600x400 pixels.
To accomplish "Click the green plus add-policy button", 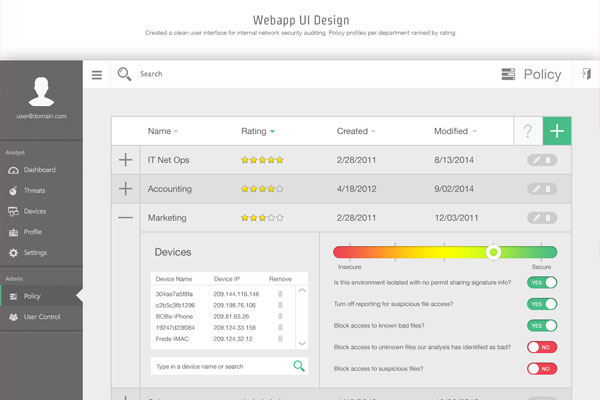I will coord(557,131).
